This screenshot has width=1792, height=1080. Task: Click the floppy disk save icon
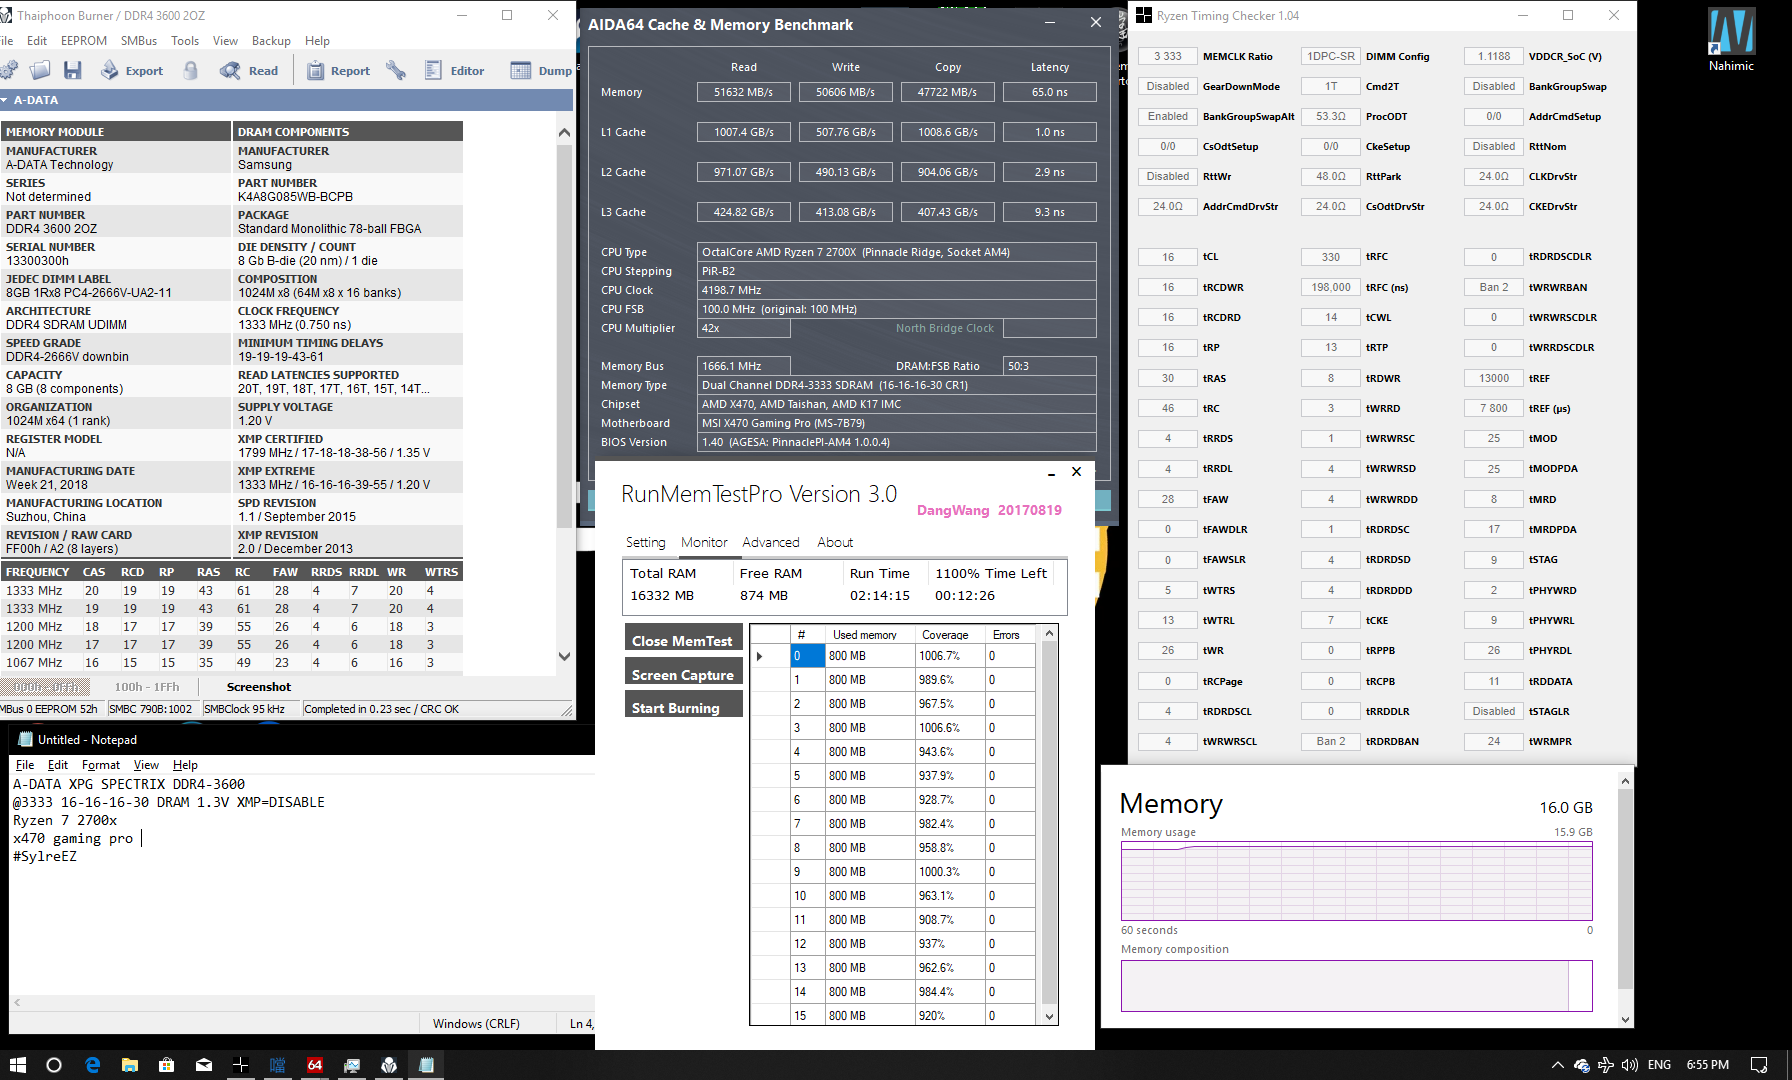pos(72,70)
